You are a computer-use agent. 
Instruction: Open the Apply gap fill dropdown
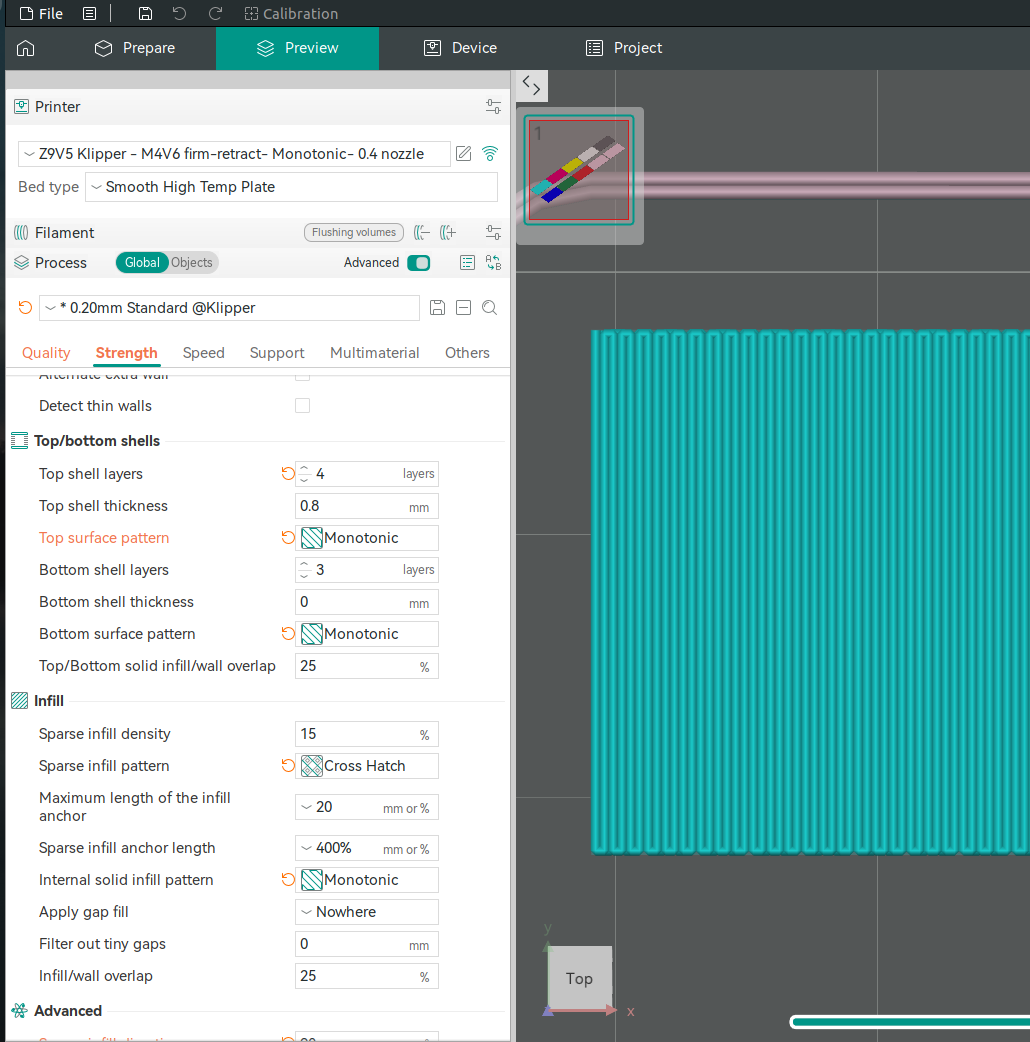click(367, 912)
